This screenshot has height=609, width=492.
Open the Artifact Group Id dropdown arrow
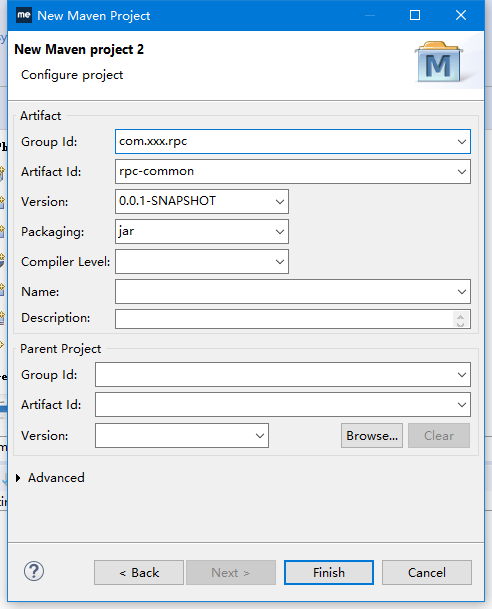click(x=461, y=142)
